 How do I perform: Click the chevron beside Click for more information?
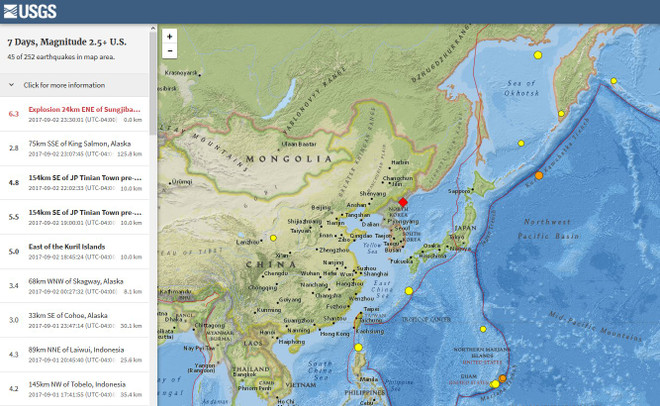pyautogui.click(x=11, y=85)
